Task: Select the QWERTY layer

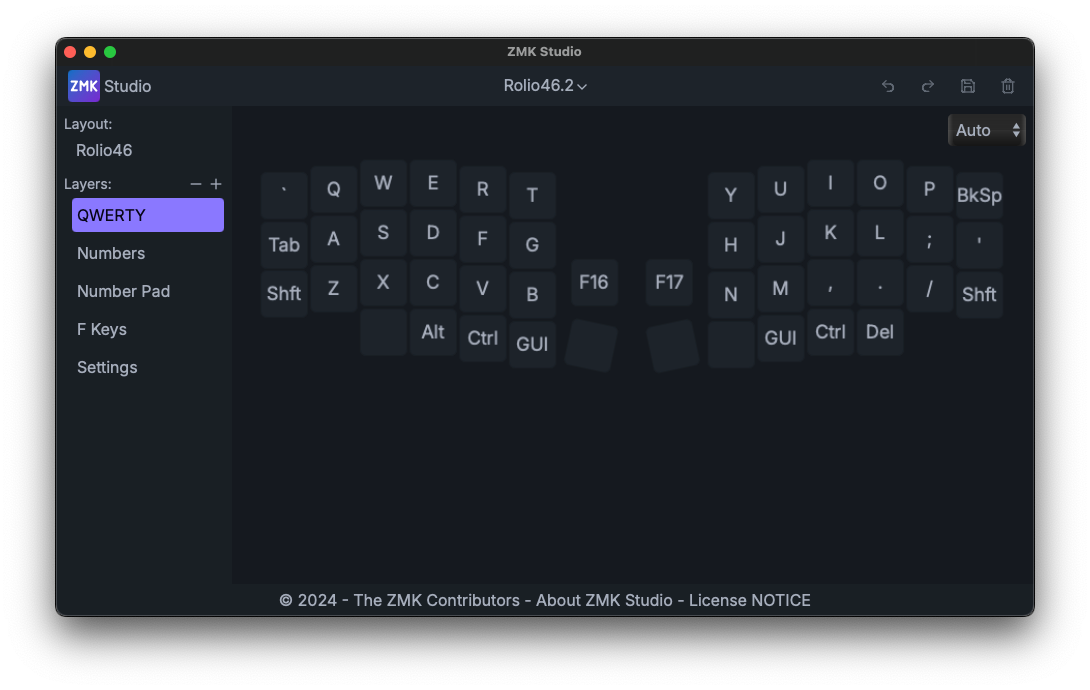Action: point(148,215)
